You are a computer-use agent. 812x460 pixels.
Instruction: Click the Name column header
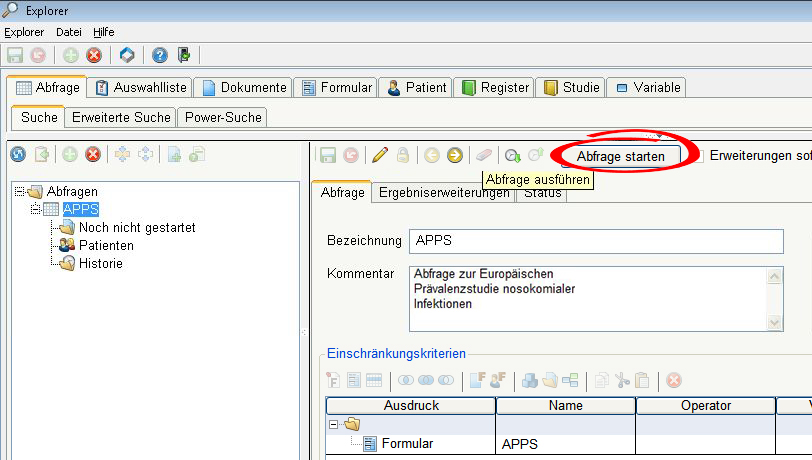pyautogui.click(x=566, y=406)
